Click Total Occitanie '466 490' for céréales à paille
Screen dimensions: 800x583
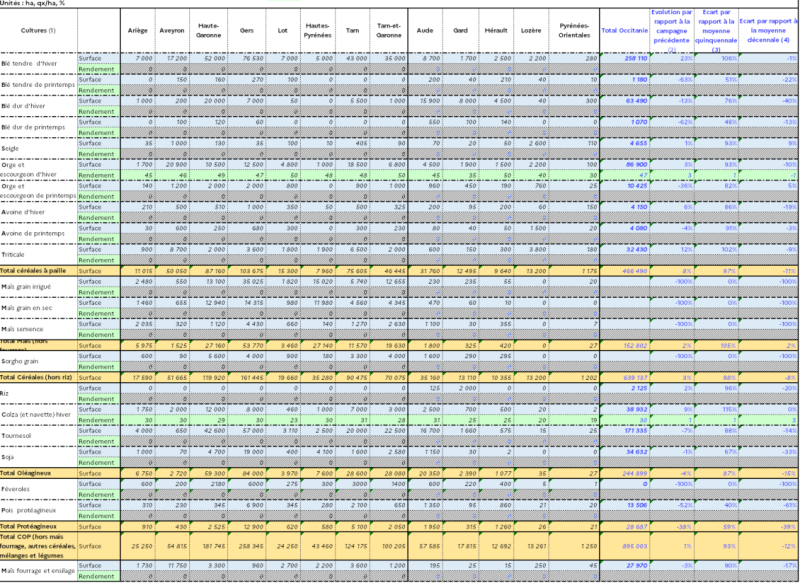point(624,271)
